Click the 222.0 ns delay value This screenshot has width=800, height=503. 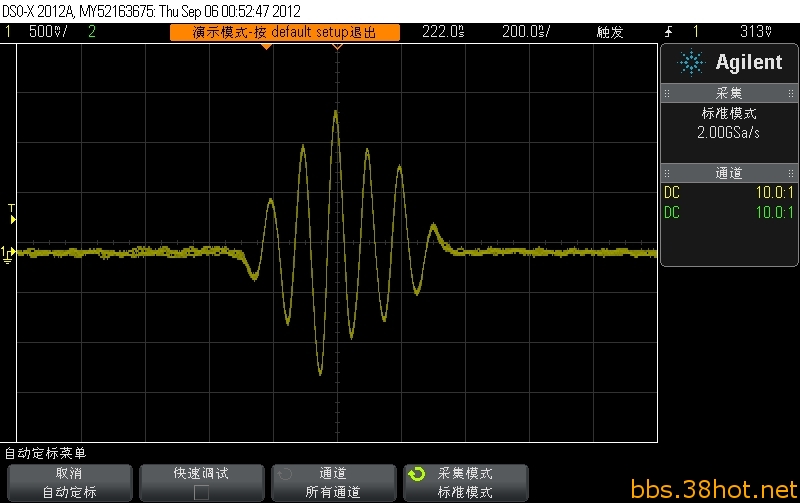[x=443, y=32]
